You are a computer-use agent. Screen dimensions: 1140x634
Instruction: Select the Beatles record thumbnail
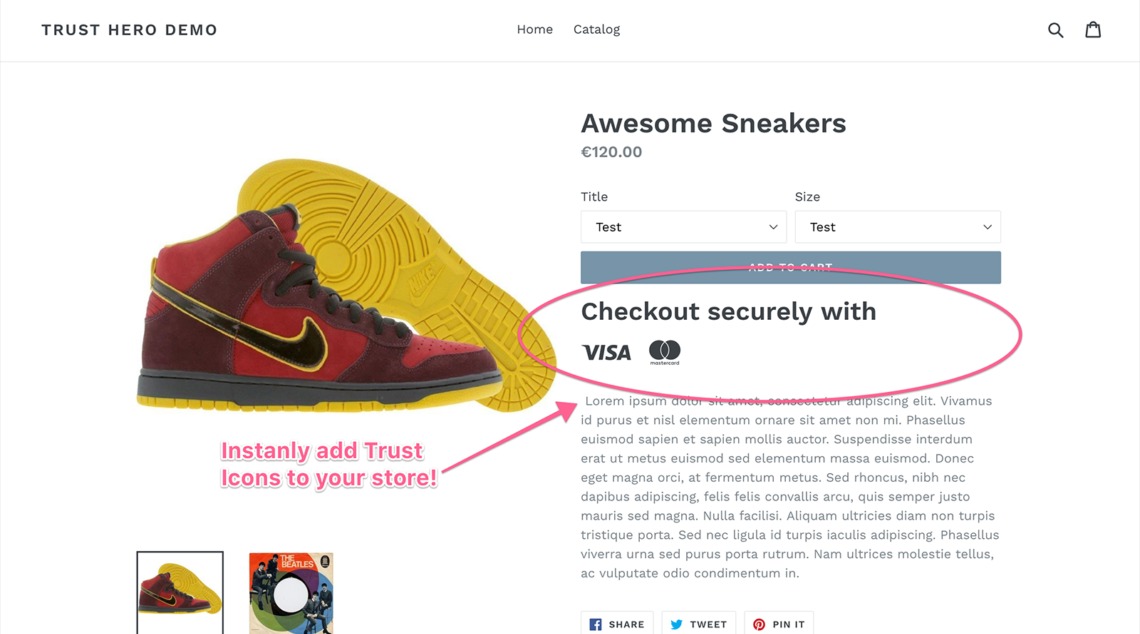coord(291,592)
